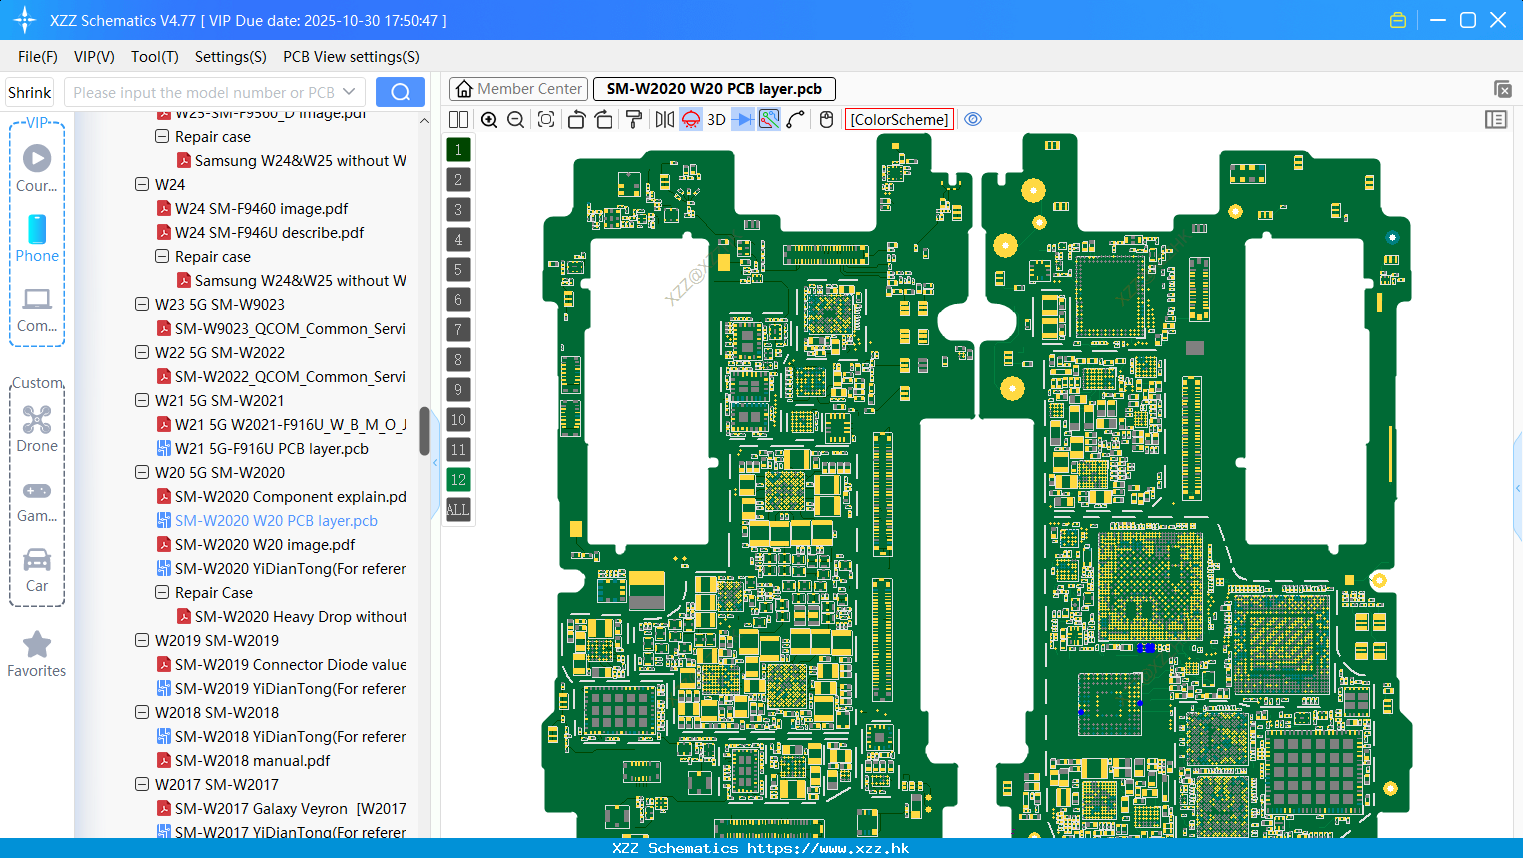Click the file tree vertical scrollbar
This screenshot has height=858, width=1523.
pyautogui.click(x=424, y=430)
